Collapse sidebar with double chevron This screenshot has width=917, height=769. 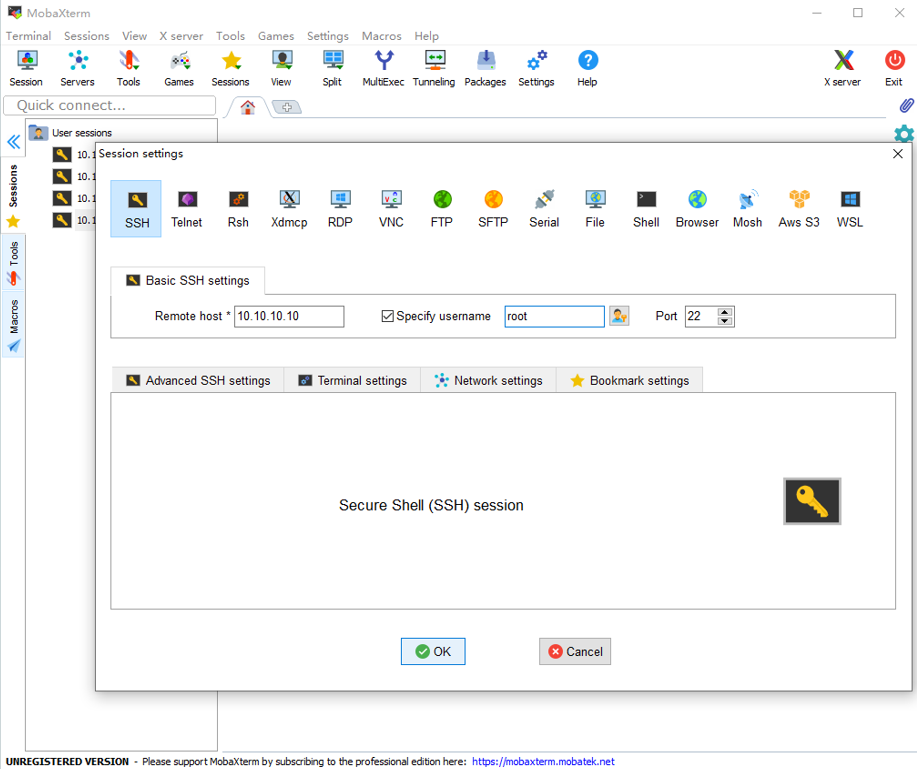tap(13, 142)
